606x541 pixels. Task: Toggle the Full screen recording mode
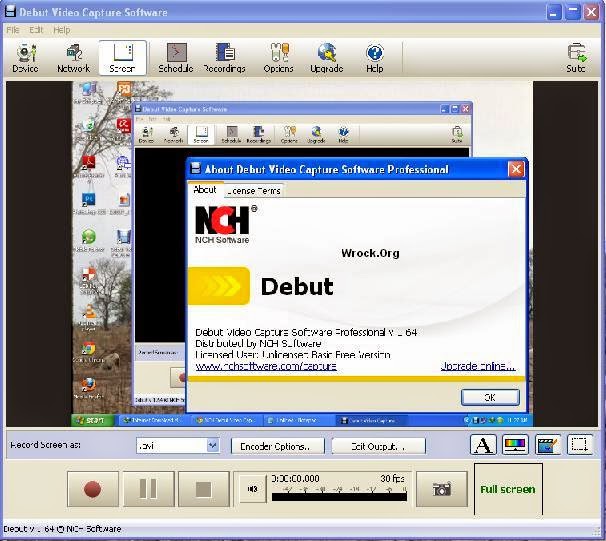click(507, 489)
